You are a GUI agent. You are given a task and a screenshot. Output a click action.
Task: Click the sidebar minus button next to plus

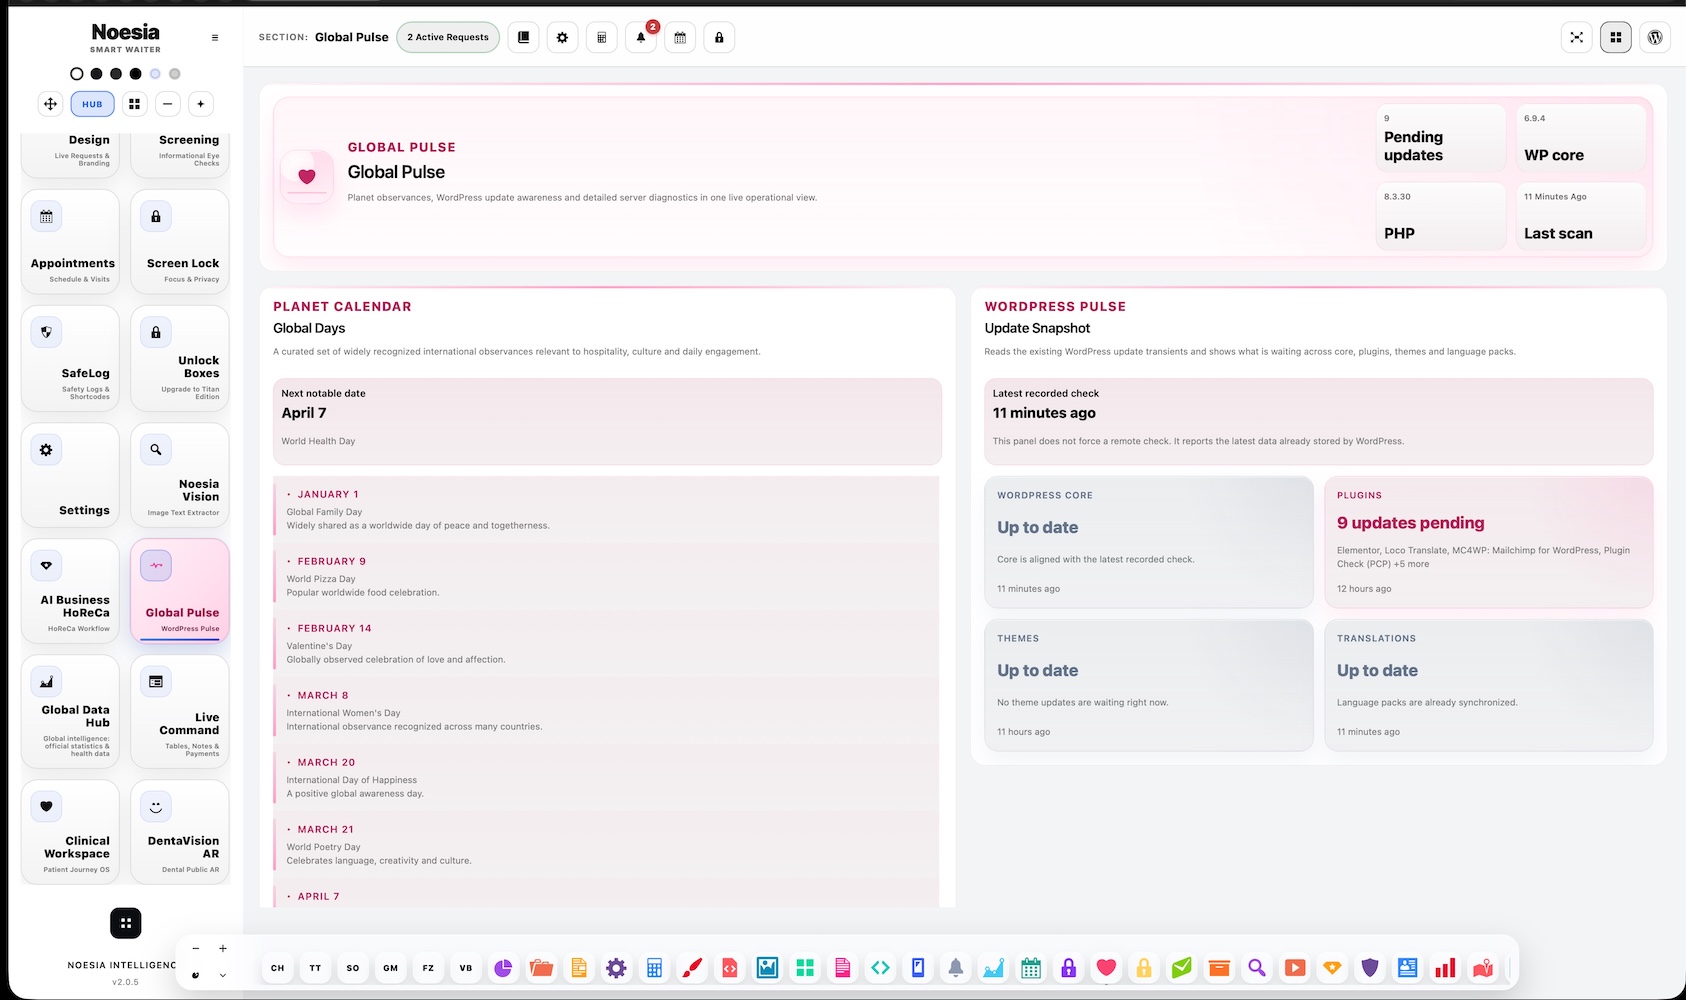coord(168,104)
